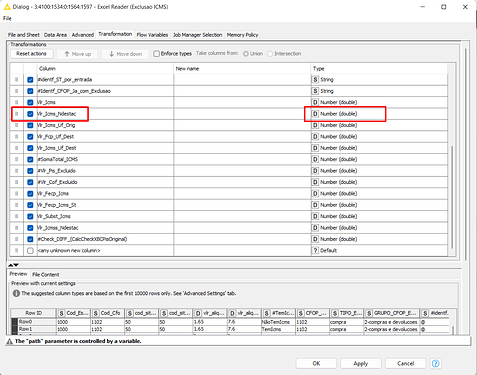Screen dimensions: 477x375
Task: Open the File Content tab
Action: tap(46, 275)
